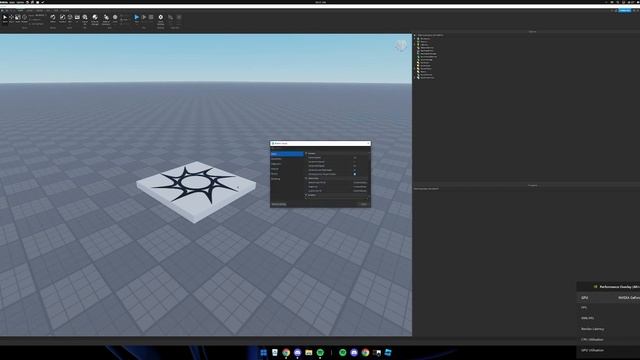This screenshot has height=360, width=640.
Task: Expand the Lighting node in Explorer
Action: click(415, 45)
